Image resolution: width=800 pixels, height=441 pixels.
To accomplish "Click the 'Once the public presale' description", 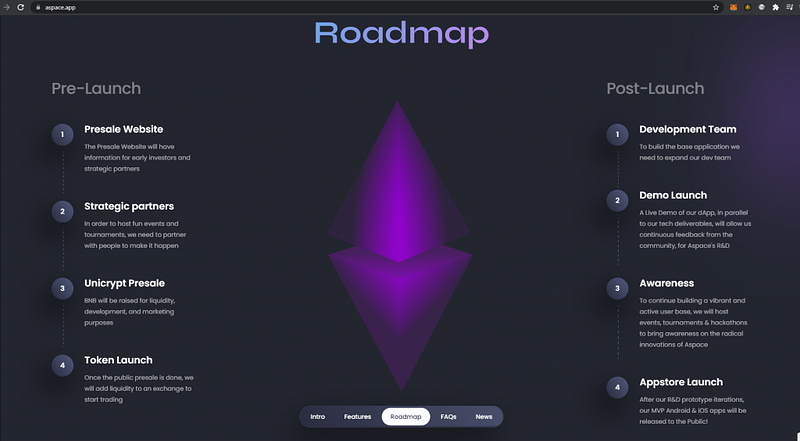I will click(x=139, y=388).
